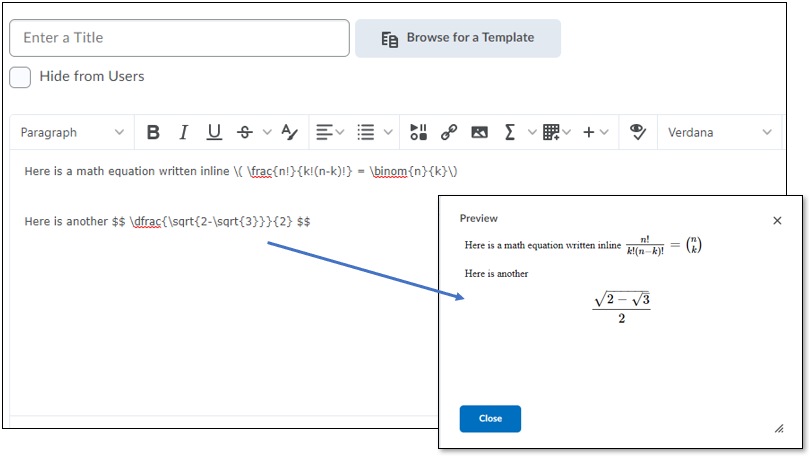This screenshot has height=456, width=809.
Task: Toggle bold formatting
Action: coord(153,132)
